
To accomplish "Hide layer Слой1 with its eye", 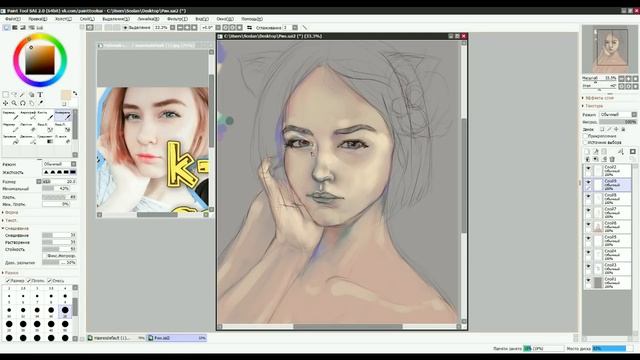I will [x=588, y=280].
